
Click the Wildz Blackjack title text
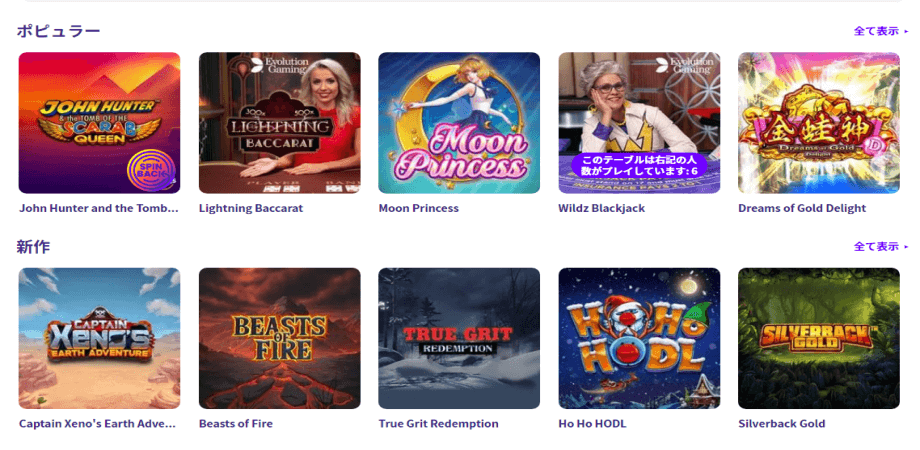pos(601,208)
